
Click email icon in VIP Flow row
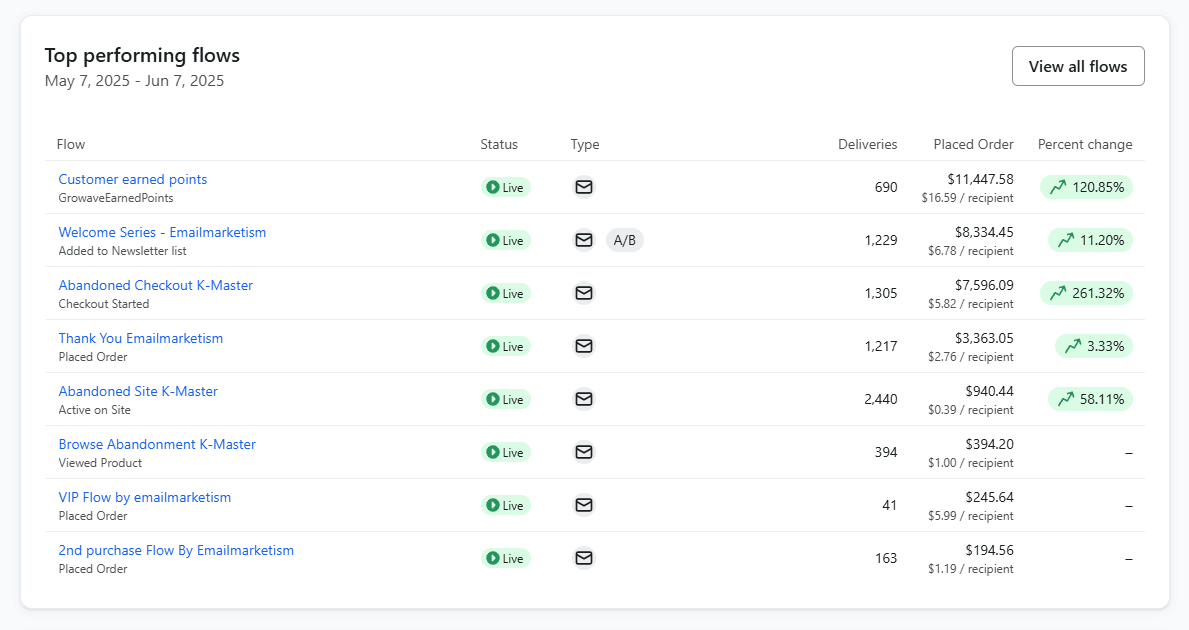[584, 505]
